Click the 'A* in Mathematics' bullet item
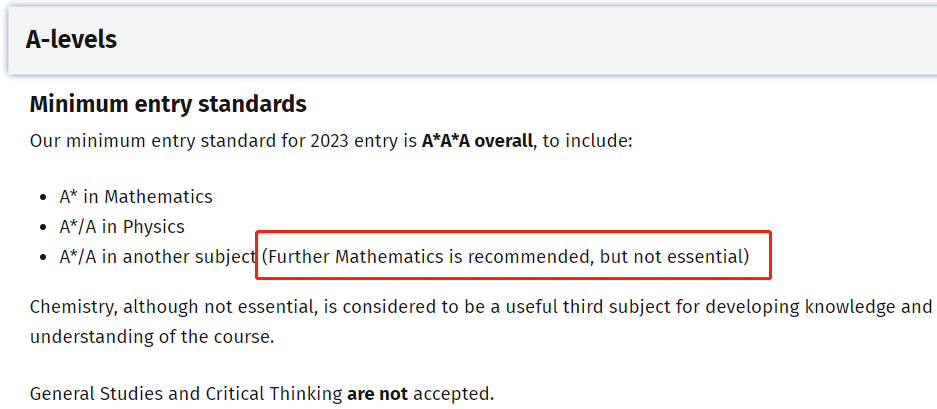The height and width of the screenshot is (409, 937). [x=136, y=197]
